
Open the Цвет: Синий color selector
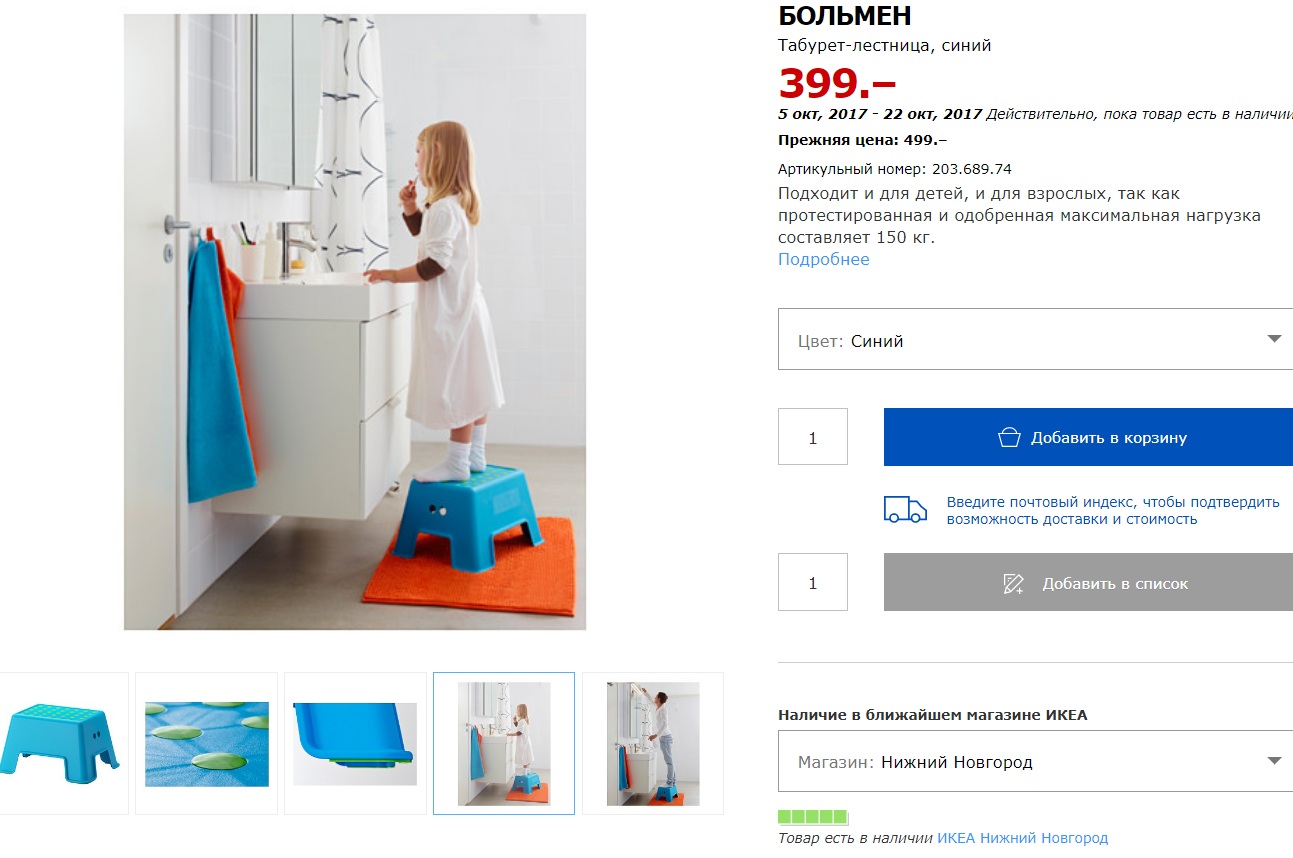[x=1035, y=339]
